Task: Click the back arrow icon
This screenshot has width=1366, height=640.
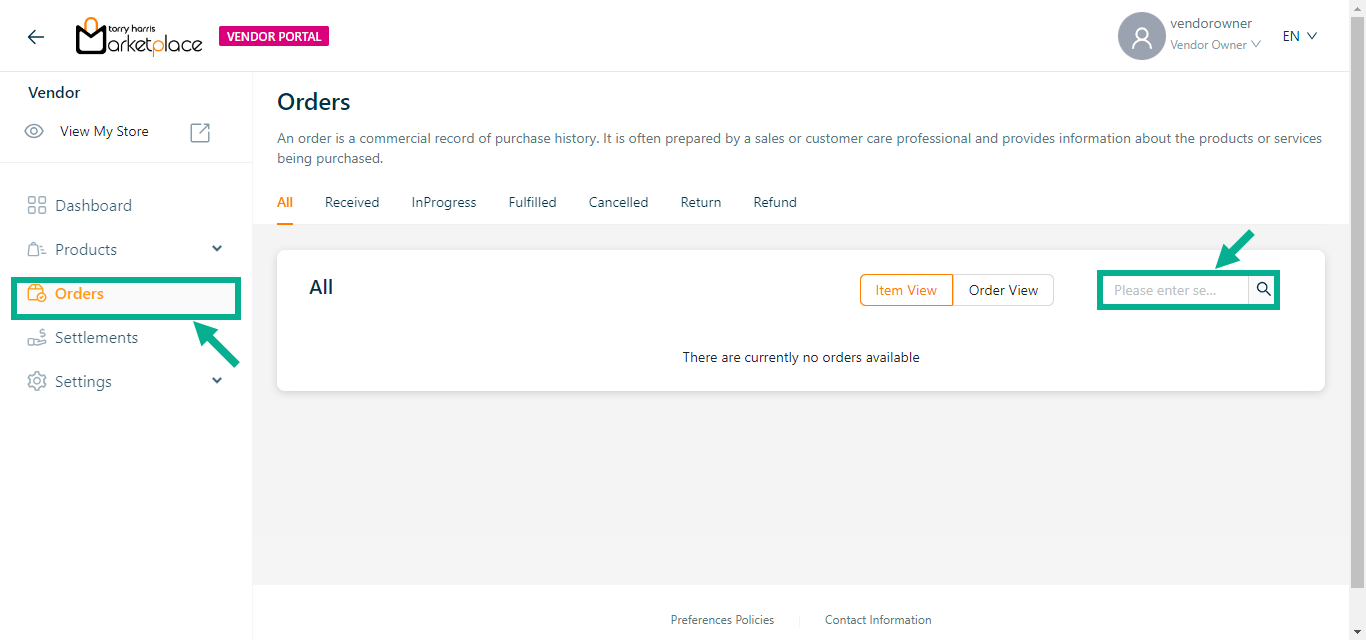Action: pos(36,37)
